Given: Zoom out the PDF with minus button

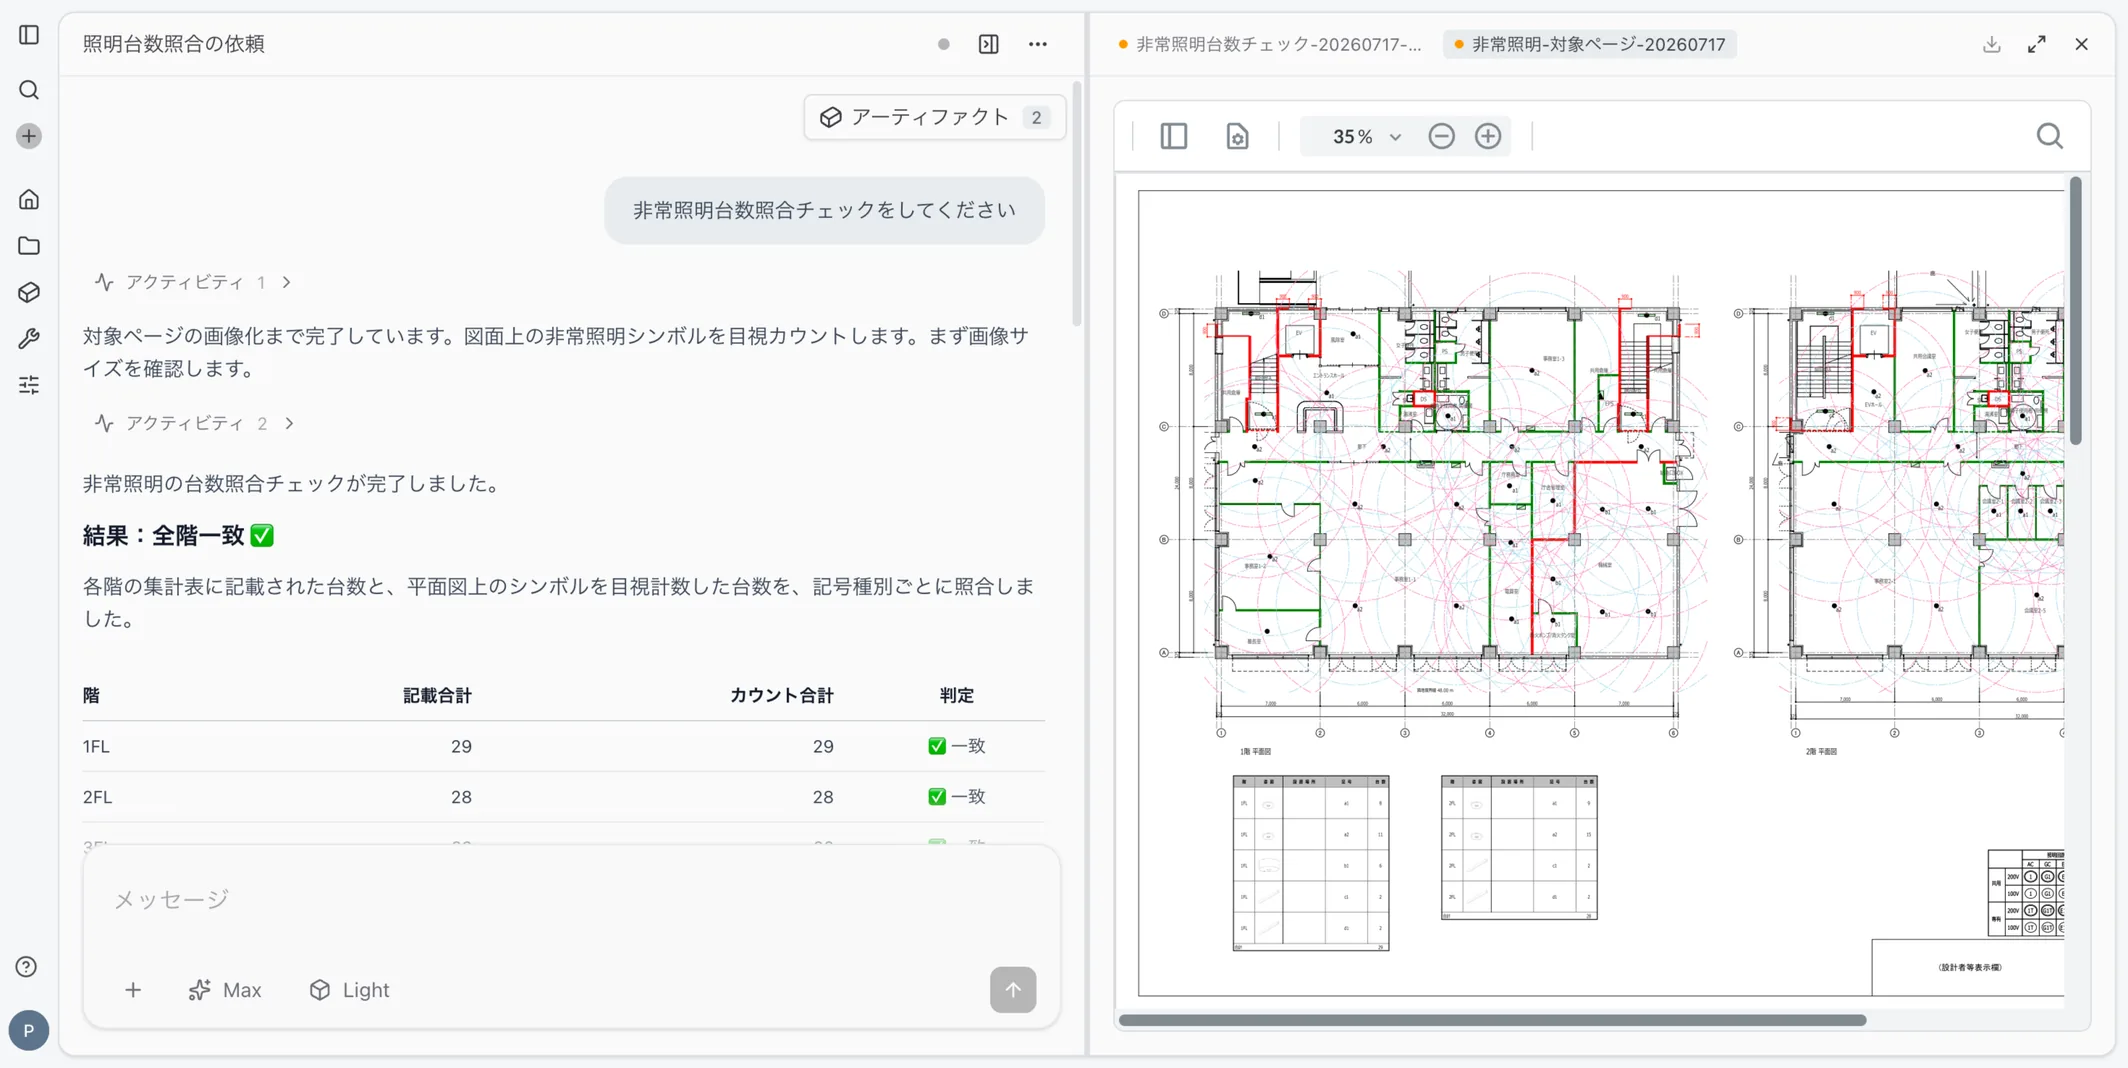Looking at the screenshot, I should pos(1441,136).
